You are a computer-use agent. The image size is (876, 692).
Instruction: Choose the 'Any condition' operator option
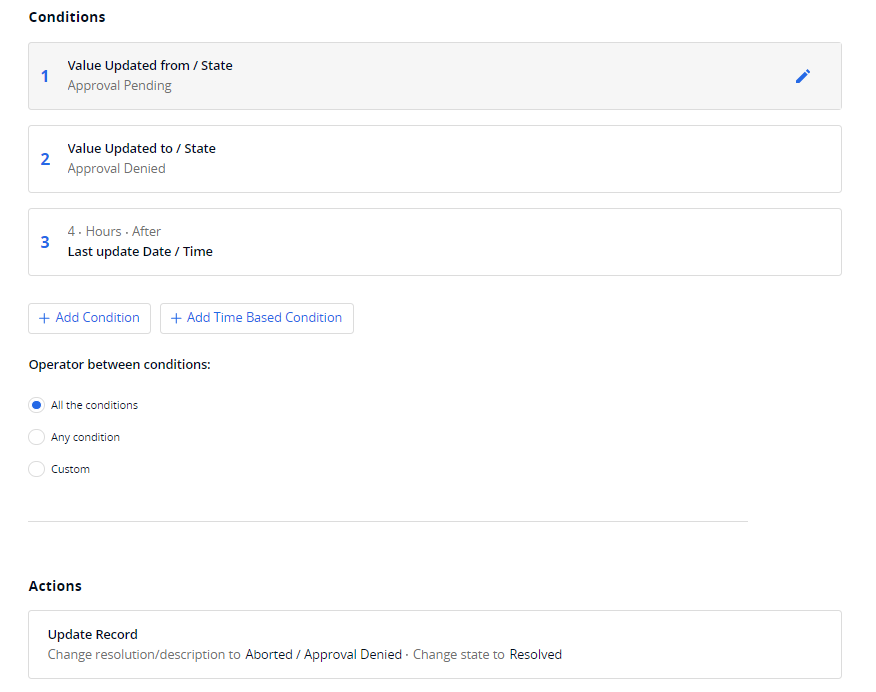(x=37, y=437)
